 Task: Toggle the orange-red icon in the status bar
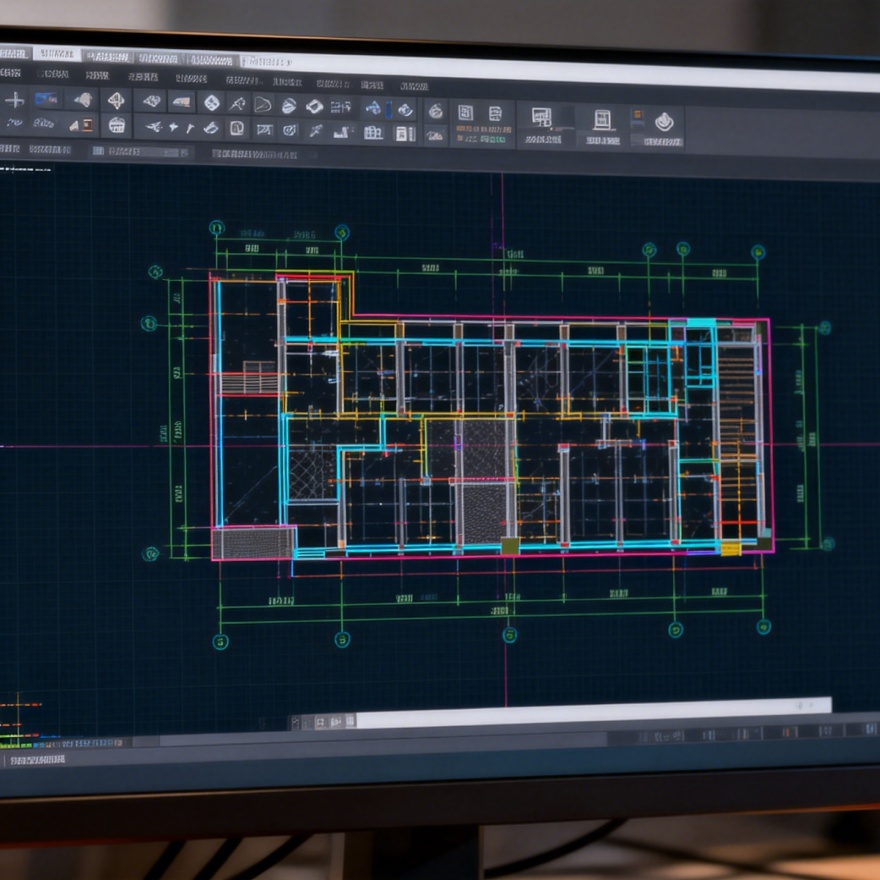point(789,732)
